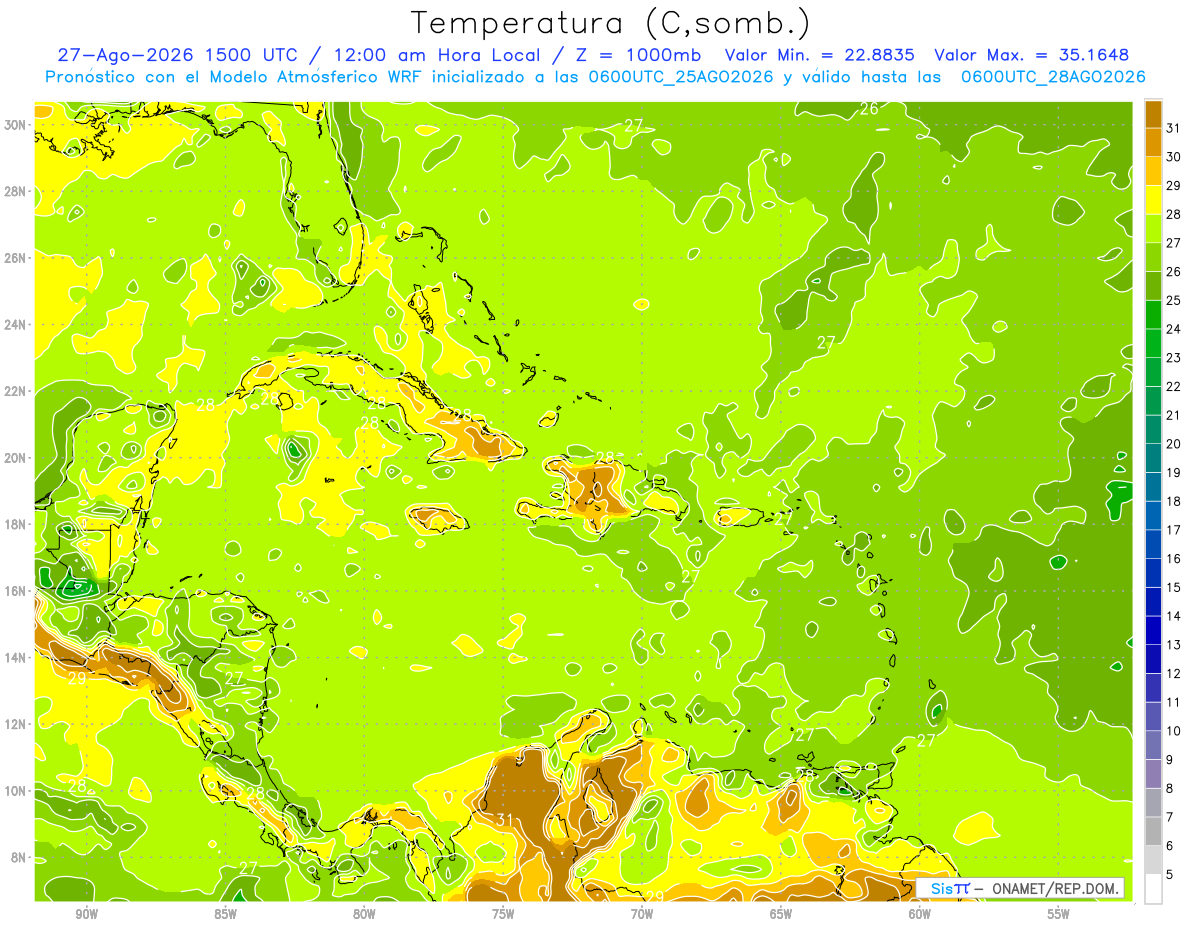Pick the color bar segment between 25 and 26
1200x927 pixels.
tap(1153, 286)
